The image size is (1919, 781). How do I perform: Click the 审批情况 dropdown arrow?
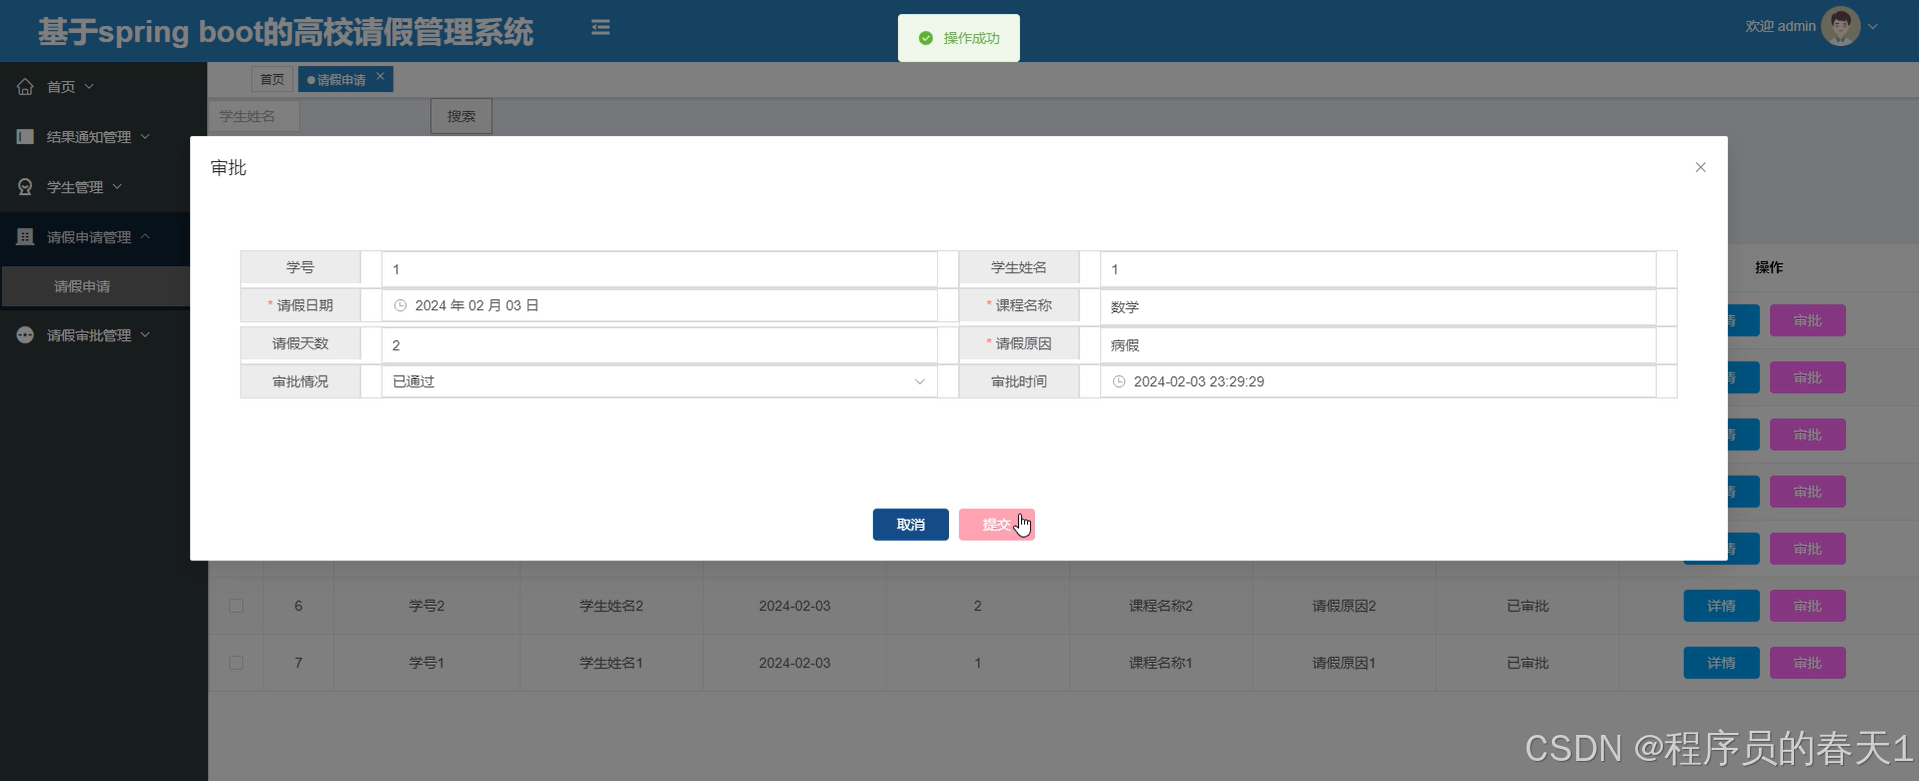coord(919,382)
